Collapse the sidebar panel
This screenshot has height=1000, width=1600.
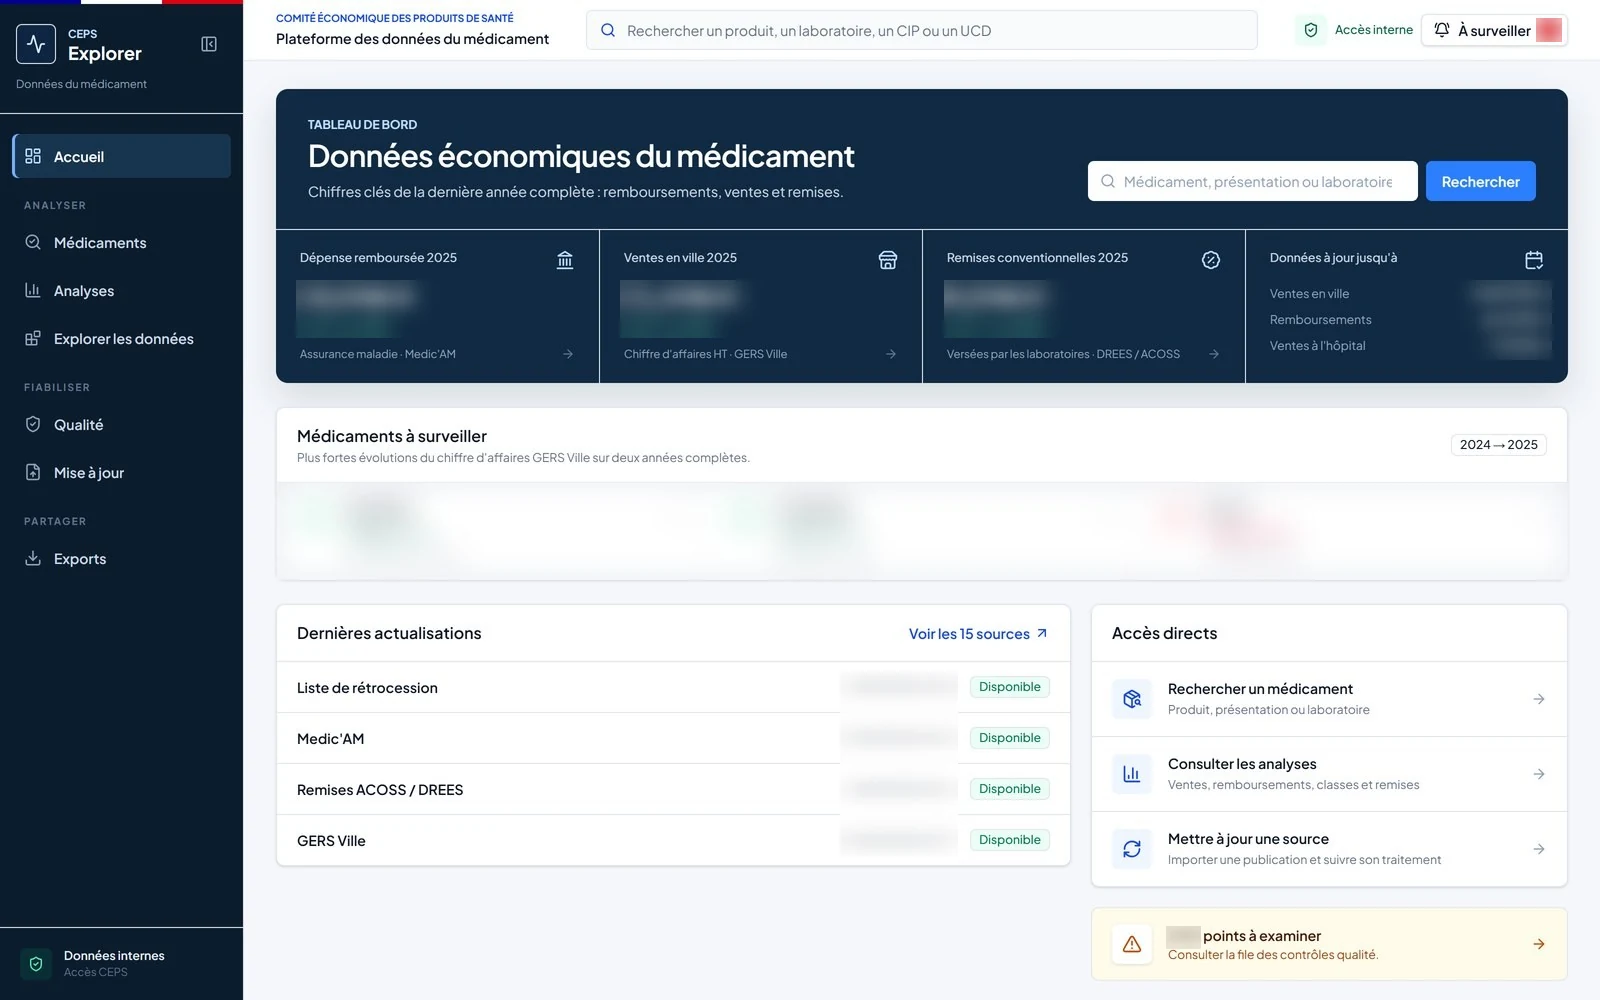point(209,44)
